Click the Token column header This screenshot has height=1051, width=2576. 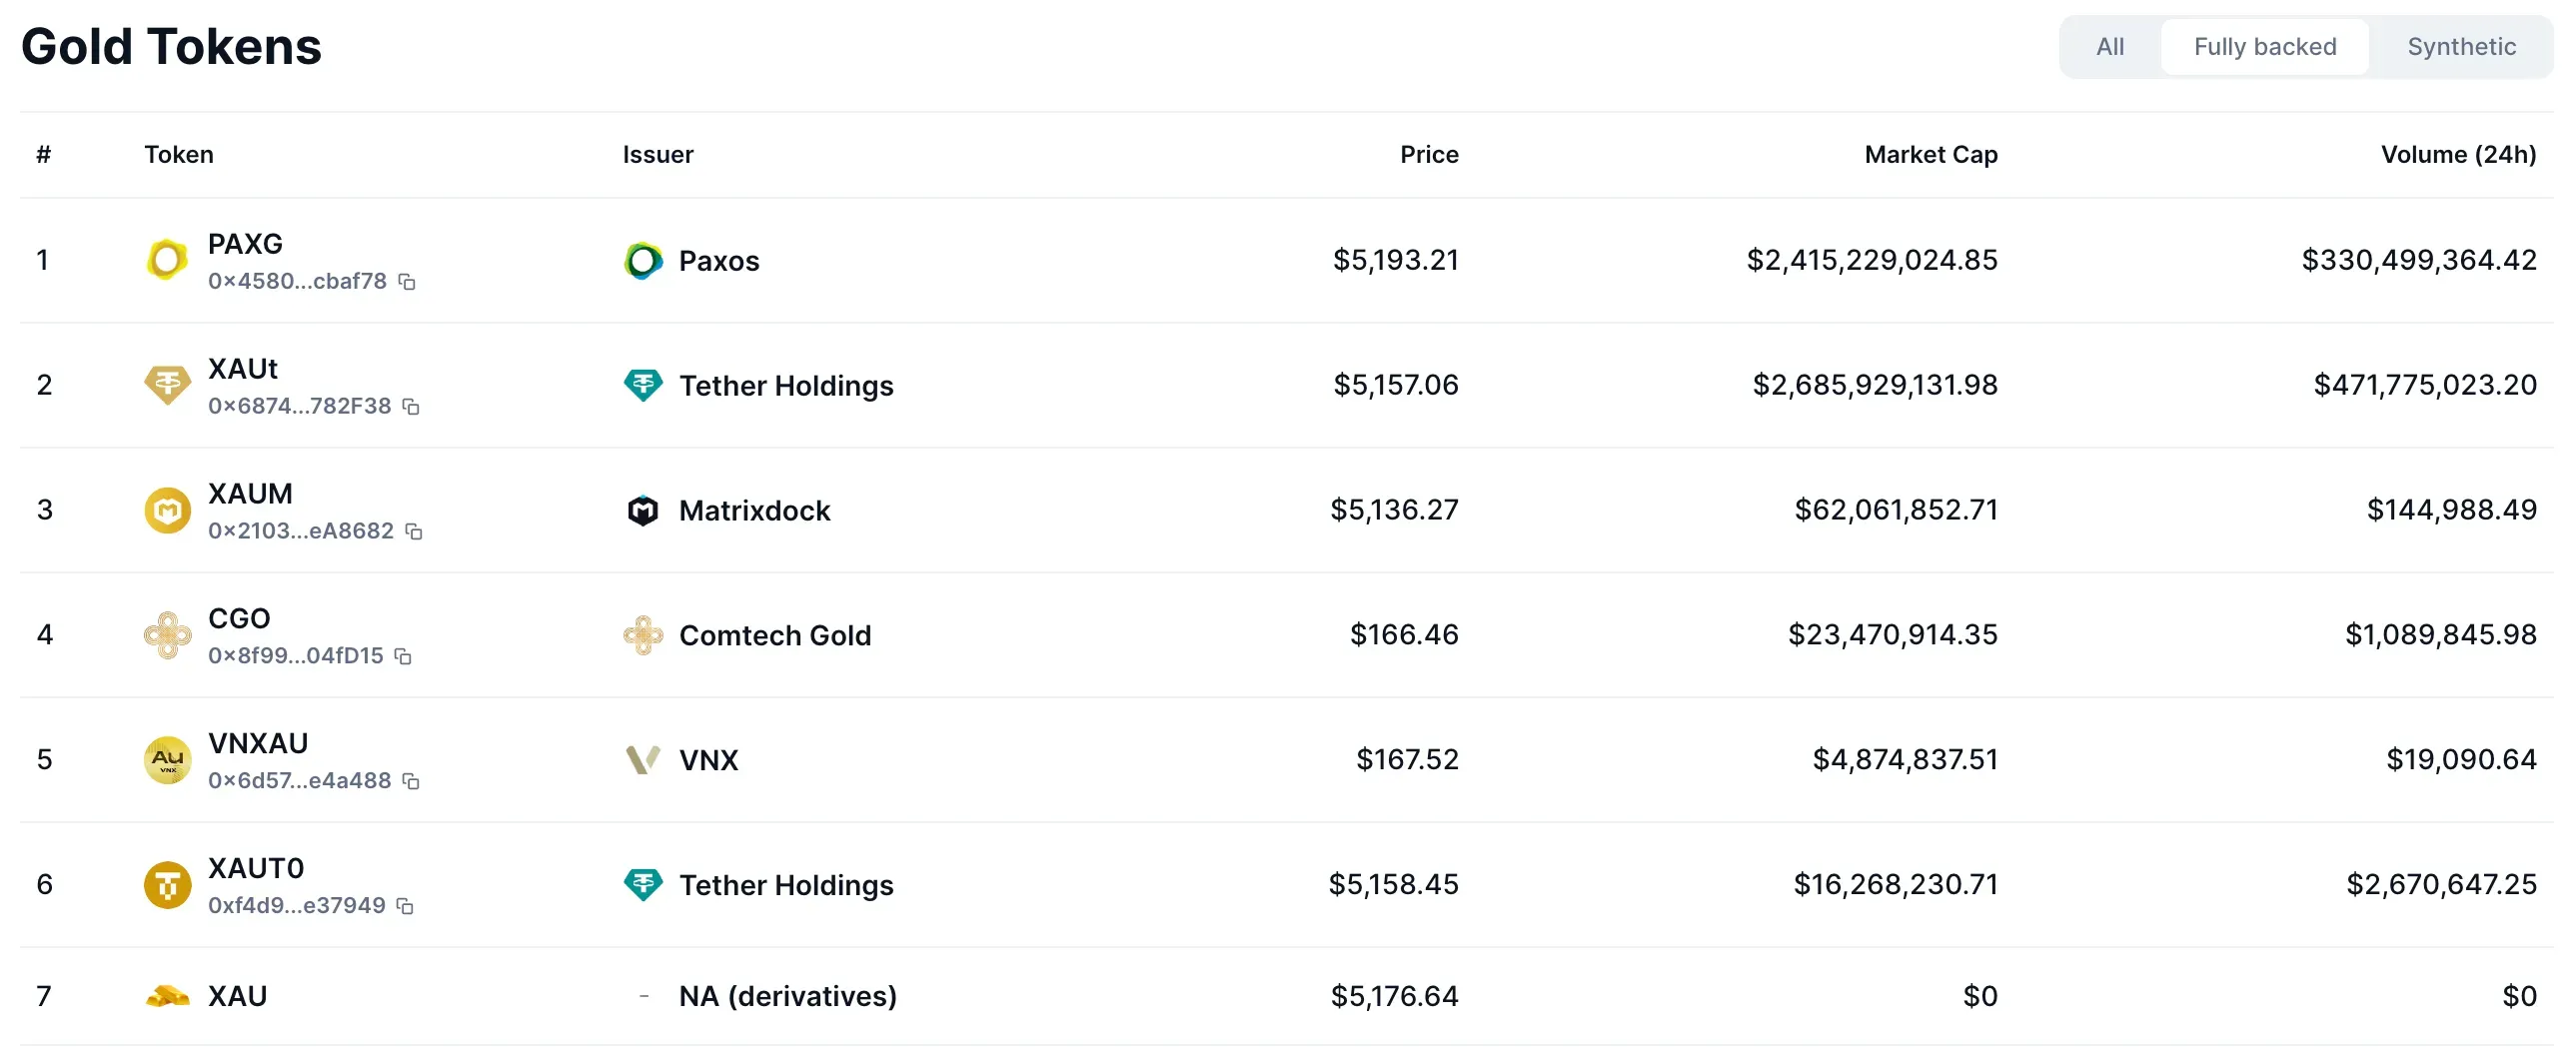179,155
